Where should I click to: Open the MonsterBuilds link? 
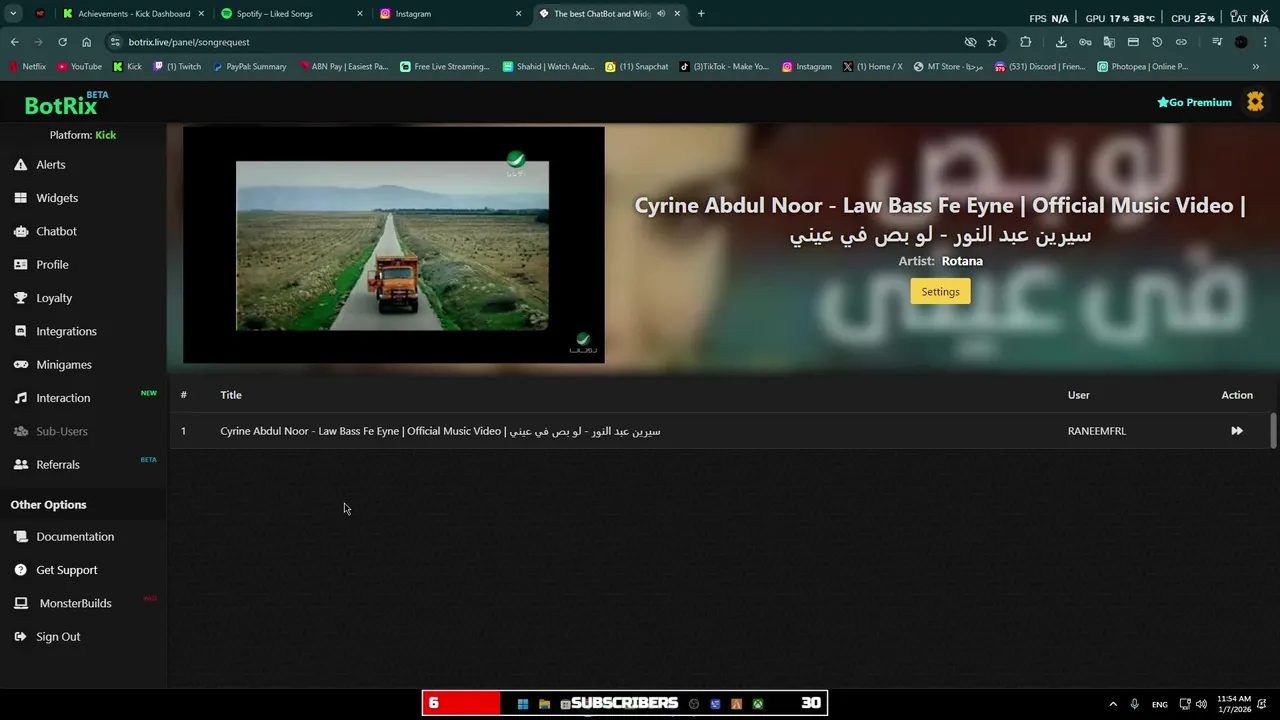coord(75,603)
